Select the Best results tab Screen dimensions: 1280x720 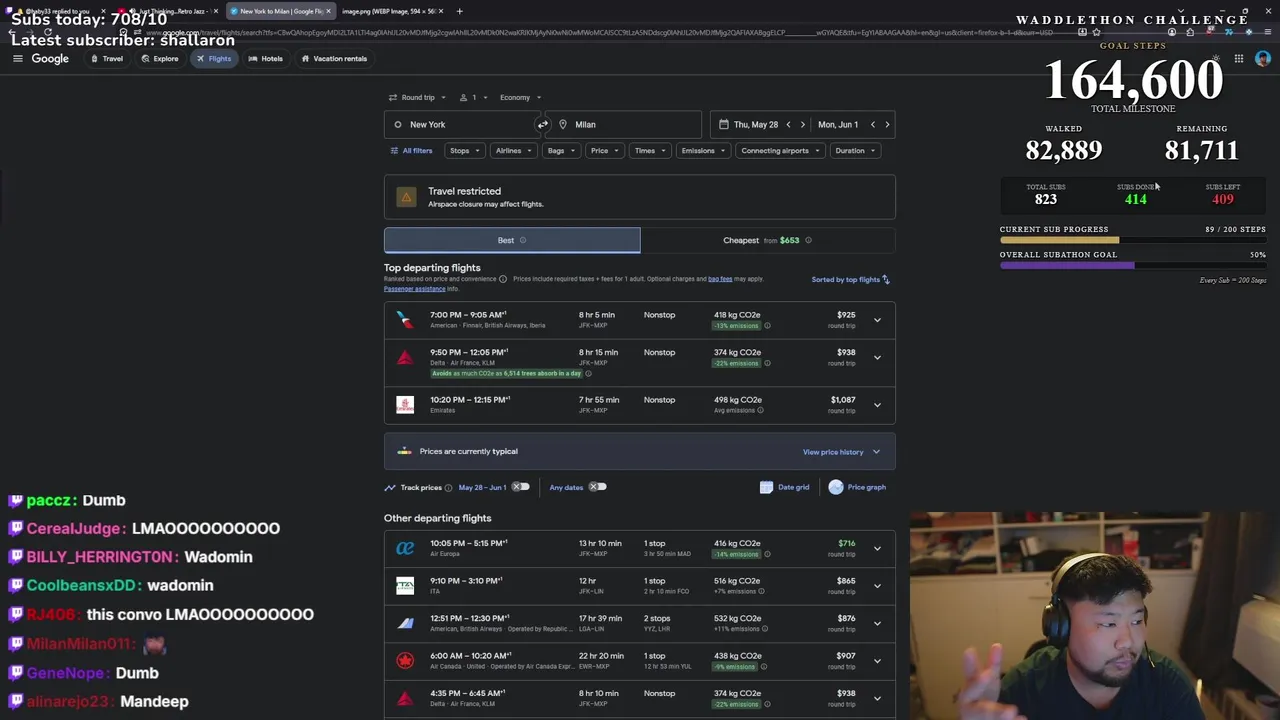point(512,240)
